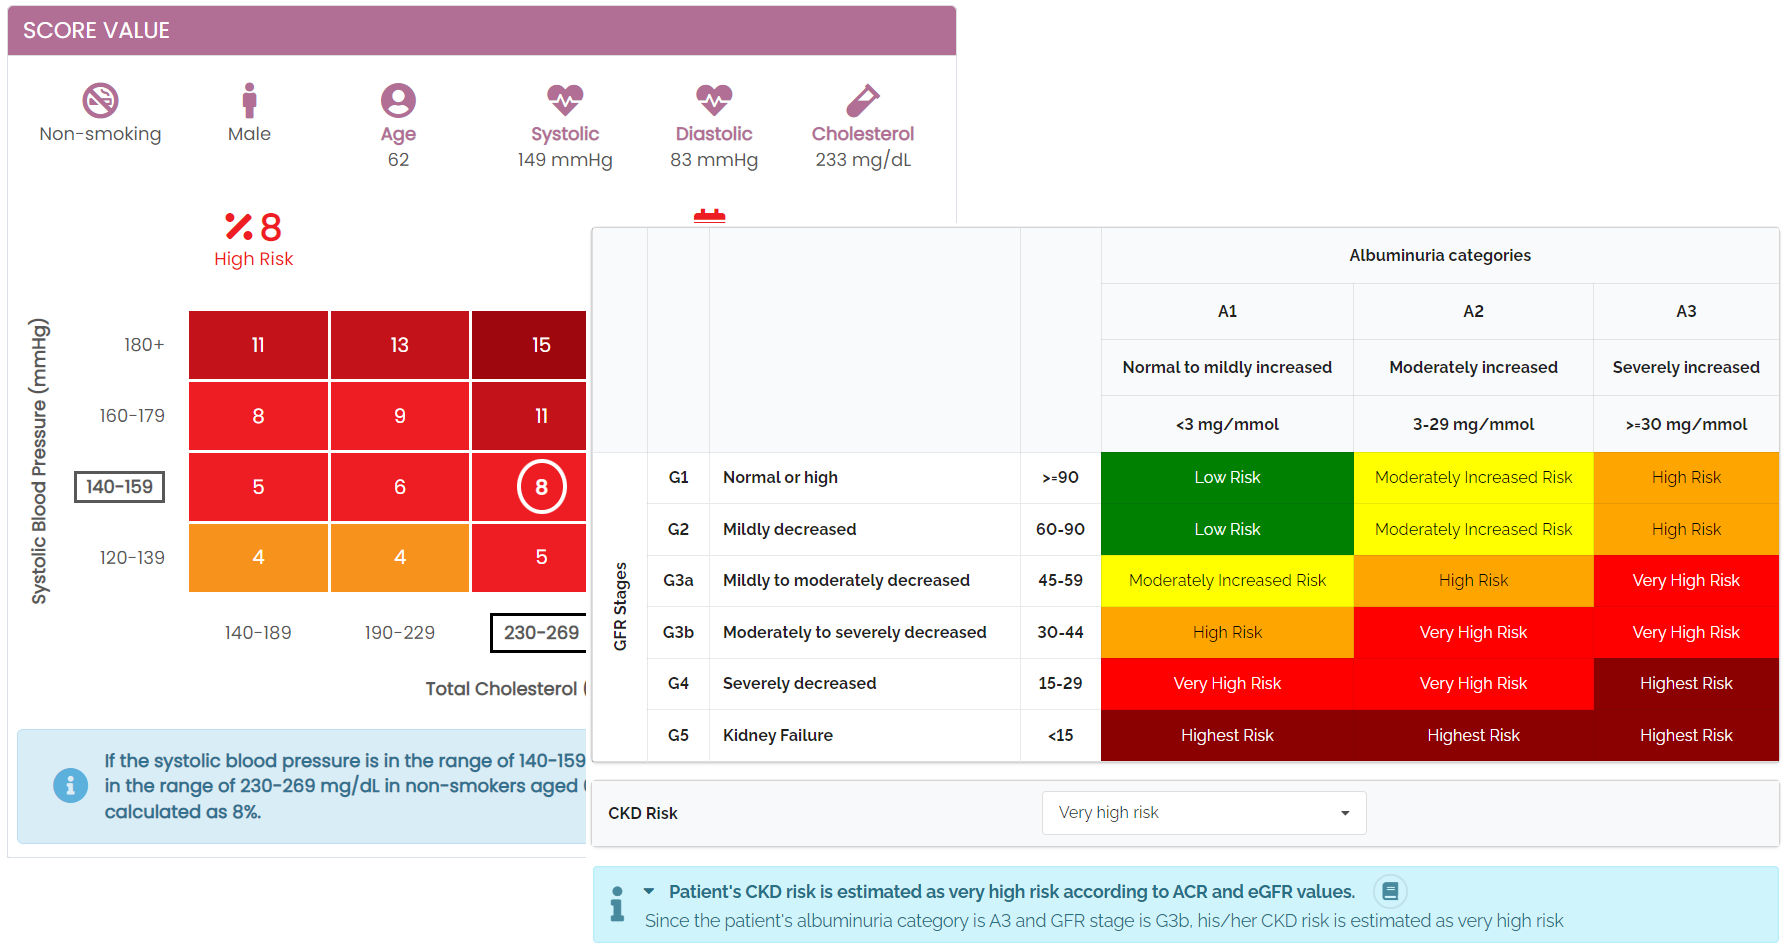Click the Male gender figure icon
The image size is (1792, 952).
[249, 100]
